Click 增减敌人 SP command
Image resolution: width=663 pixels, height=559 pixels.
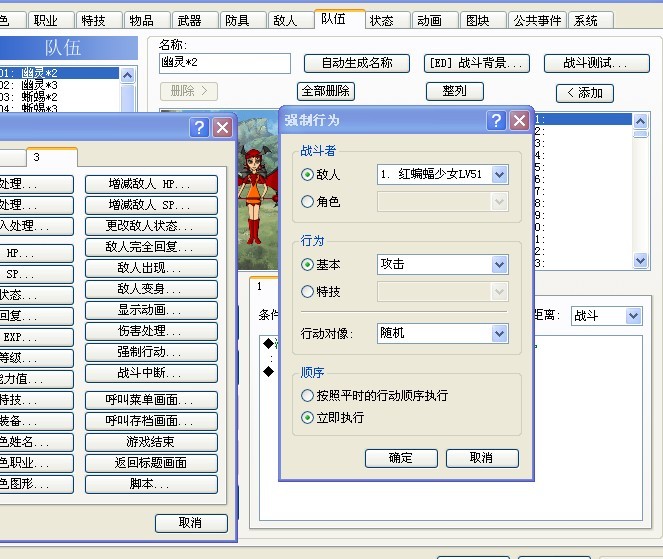151,205
